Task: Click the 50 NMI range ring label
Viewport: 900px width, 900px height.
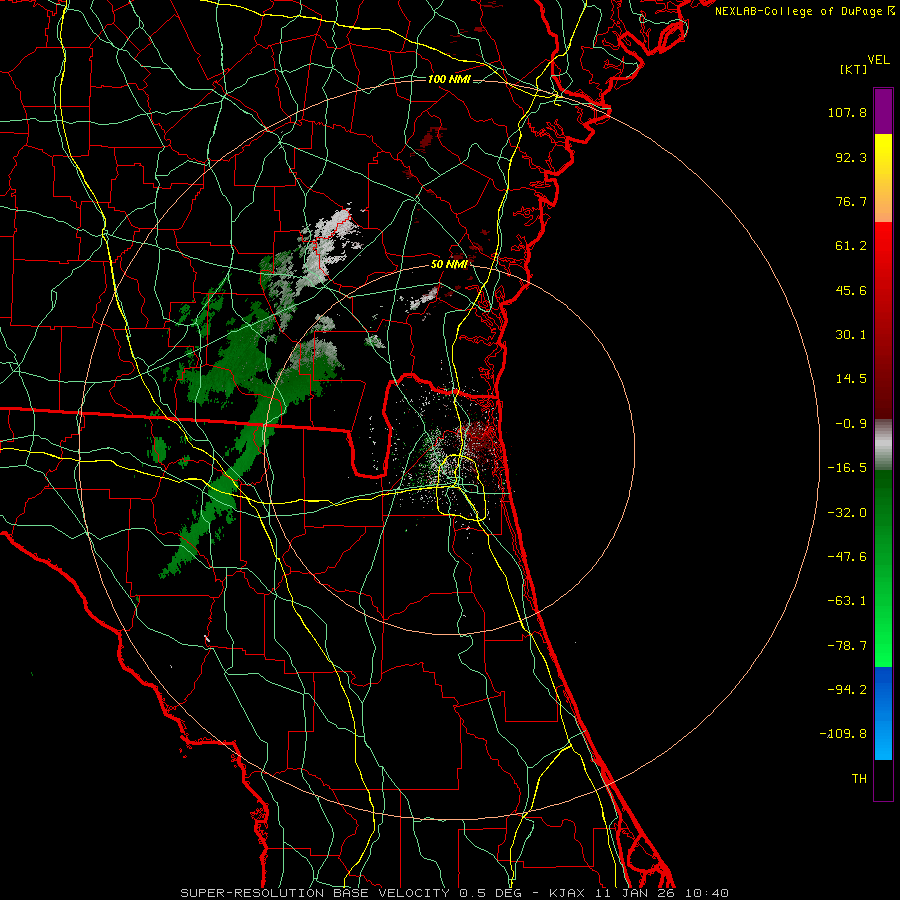Action: [x=449, y=265]
